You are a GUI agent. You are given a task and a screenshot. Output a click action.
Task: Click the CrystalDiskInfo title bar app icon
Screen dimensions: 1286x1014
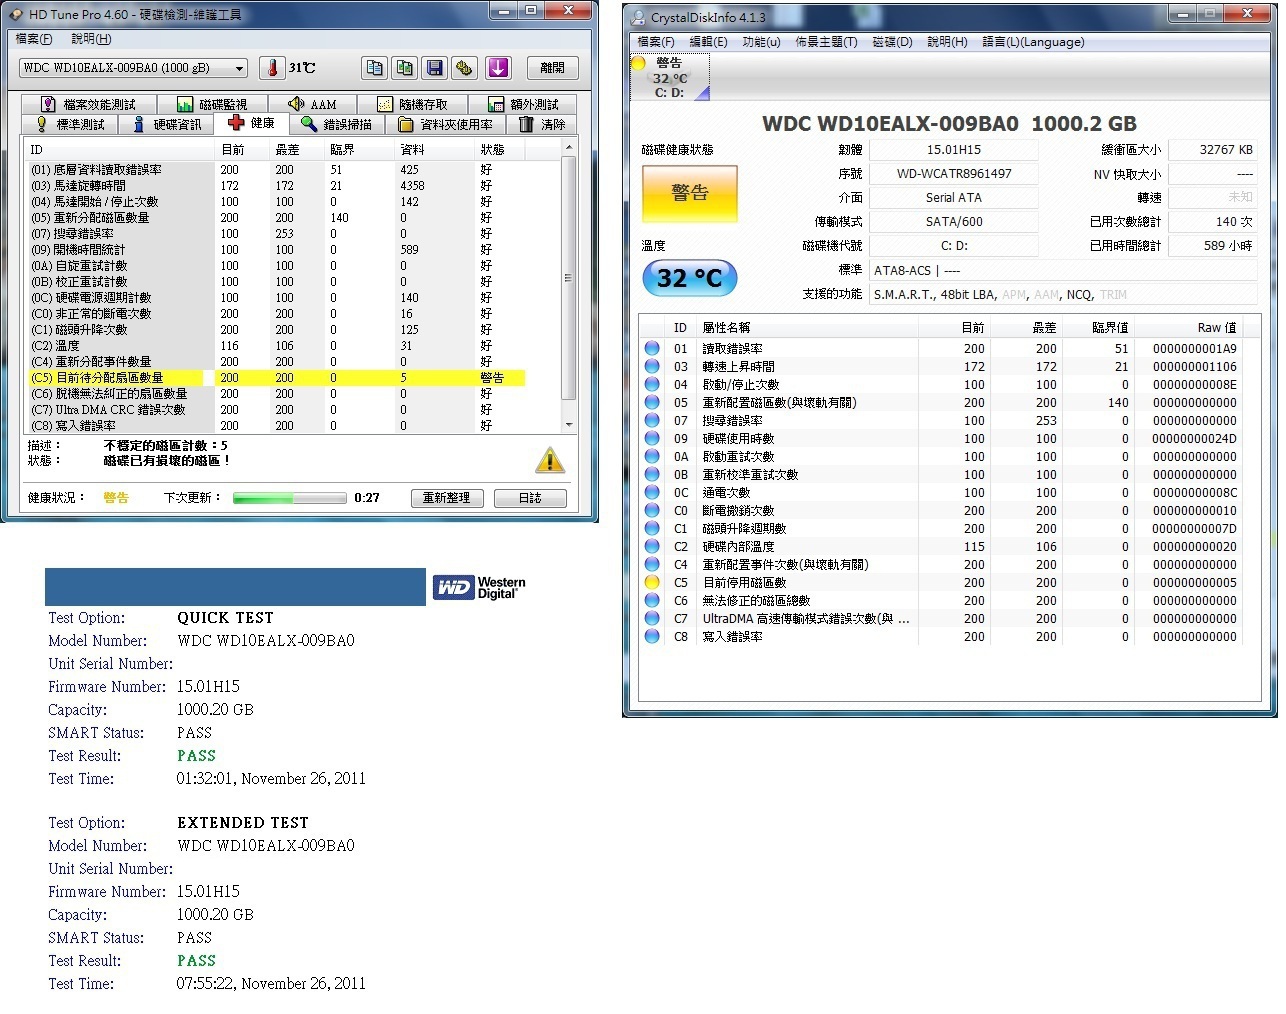(x=638, y=17)
